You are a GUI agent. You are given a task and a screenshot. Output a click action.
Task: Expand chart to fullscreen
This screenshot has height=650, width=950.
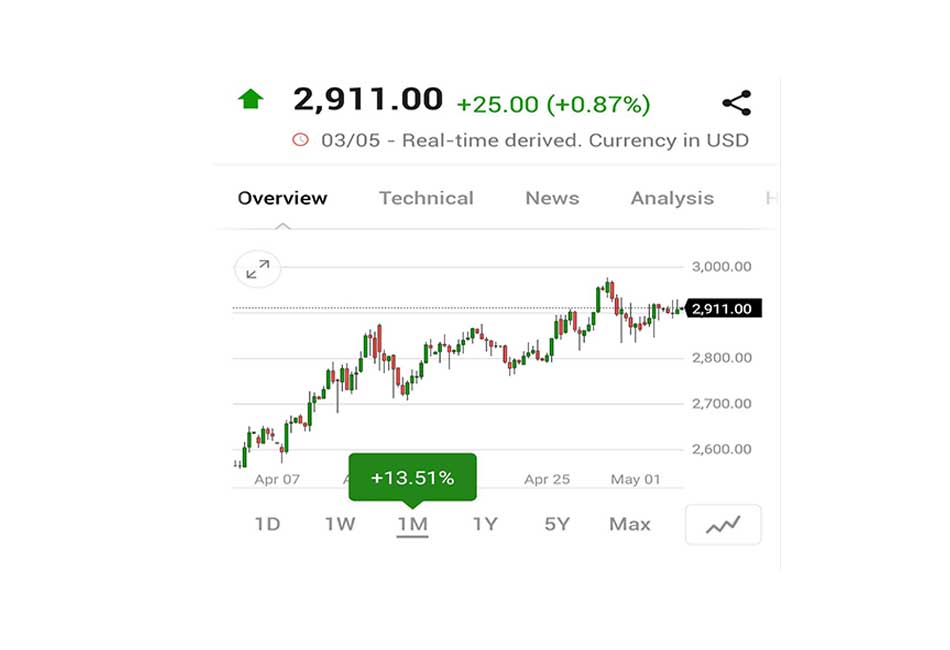point(257,269)
